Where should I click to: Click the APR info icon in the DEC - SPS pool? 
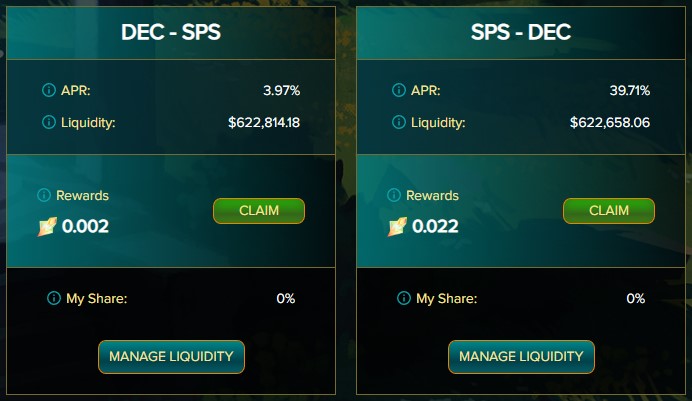49,90
